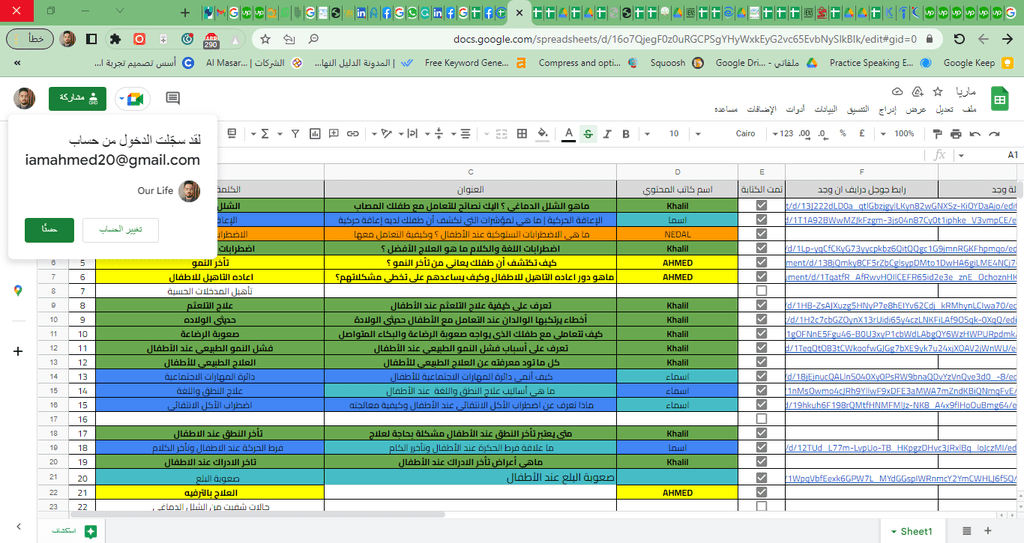Toggle italic formatting

(607, 134)
